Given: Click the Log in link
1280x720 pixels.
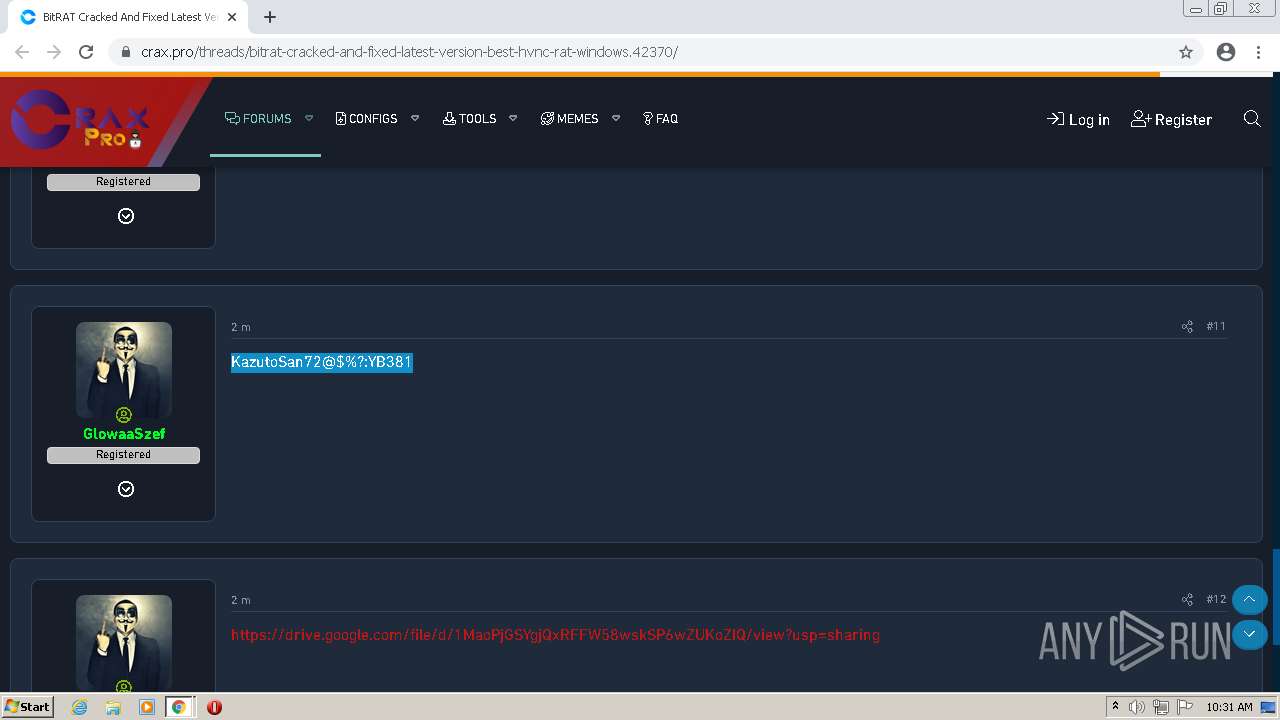Looking at the screenshot, I should click(1078, 119).
